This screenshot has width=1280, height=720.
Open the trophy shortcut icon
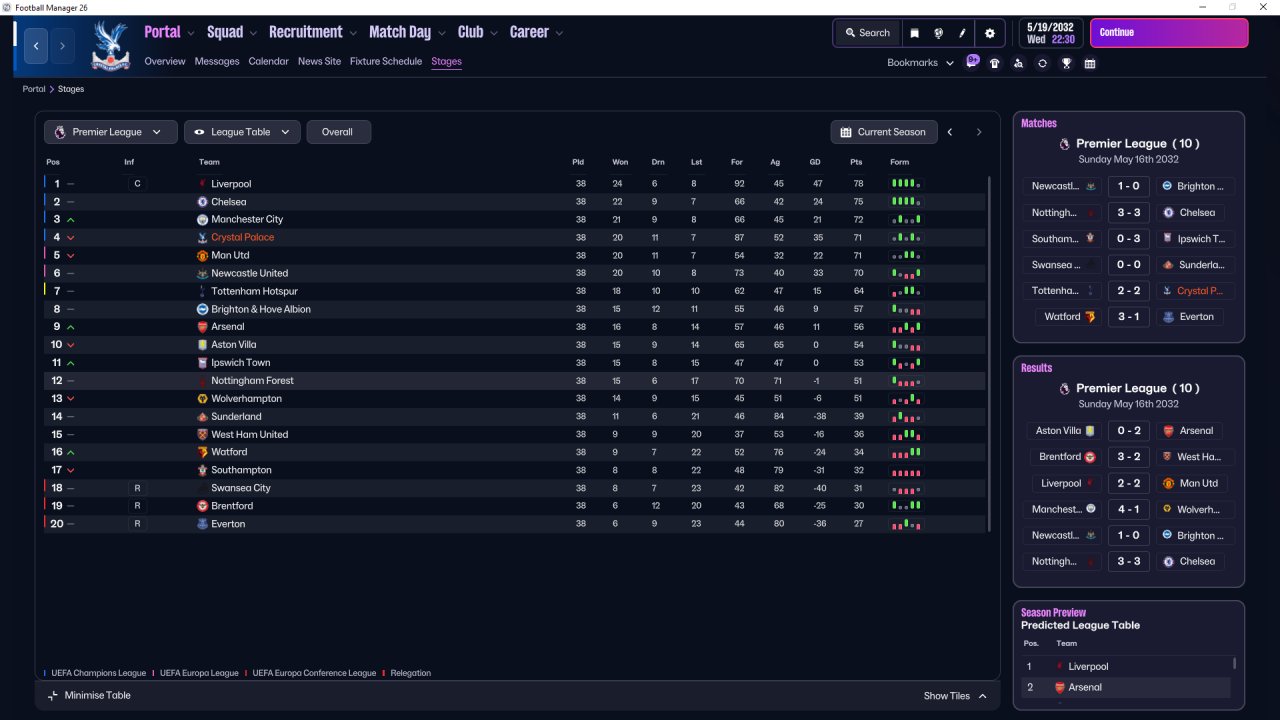click(1066, 63)
